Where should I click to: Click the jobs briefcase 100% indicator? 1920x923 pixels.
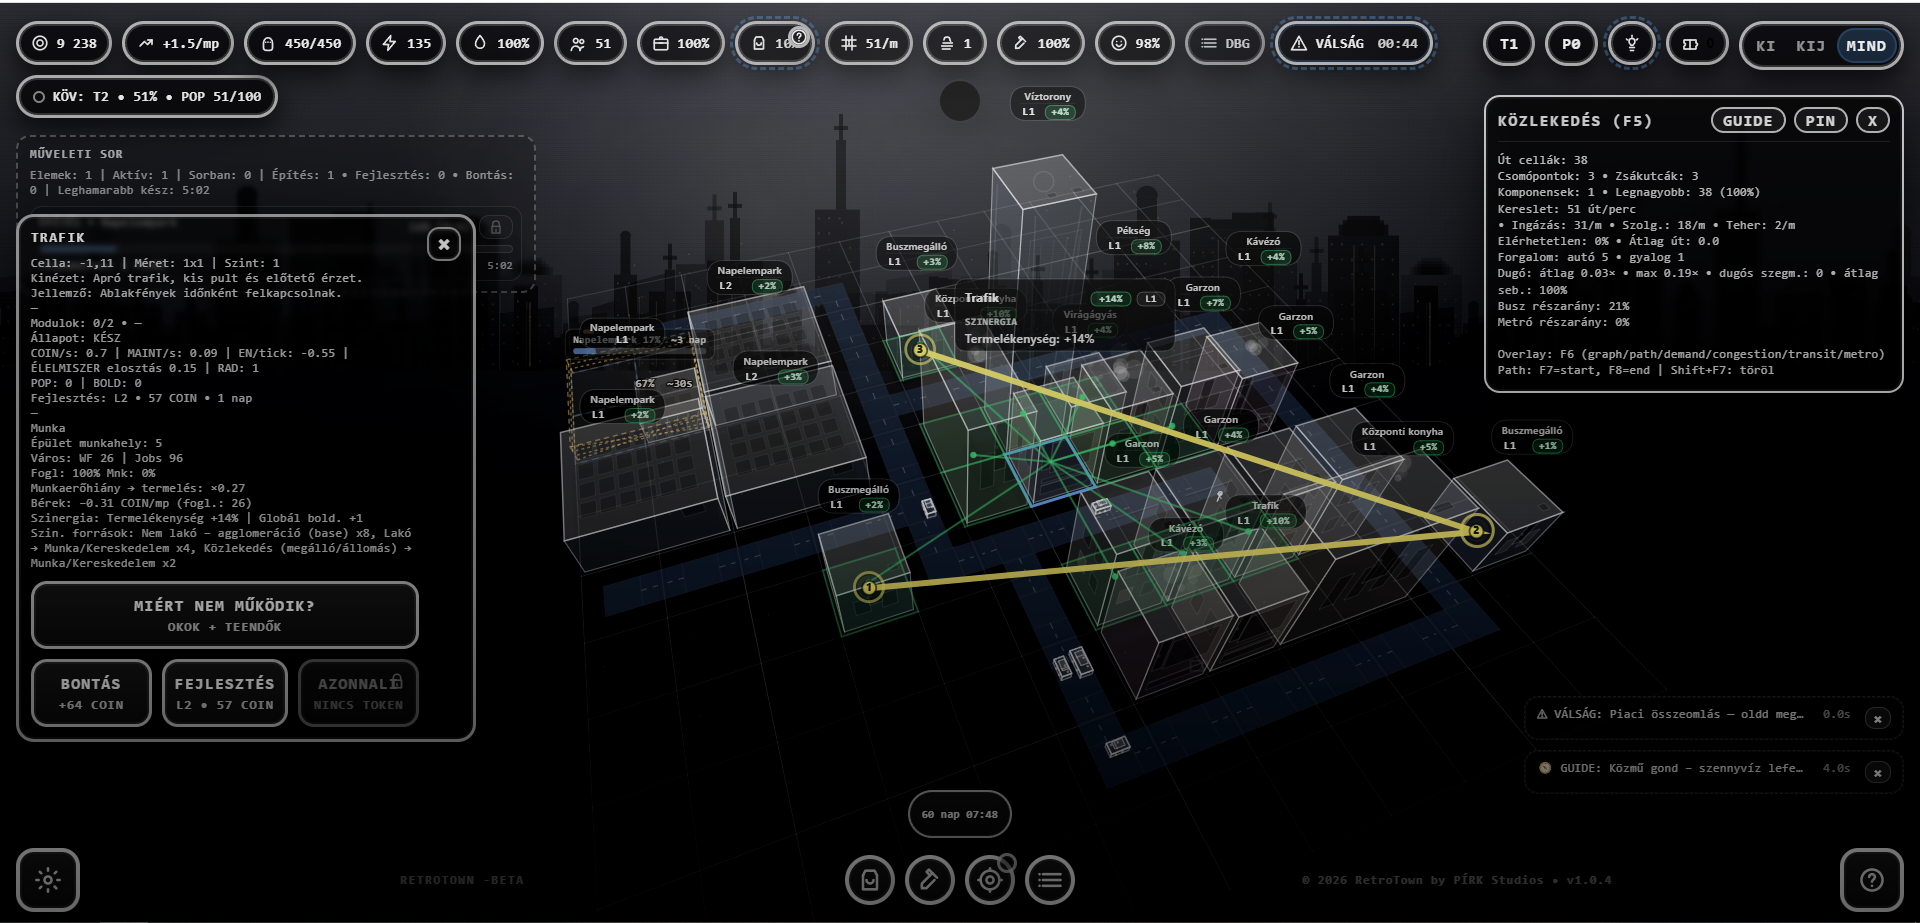tap(680, 43)
